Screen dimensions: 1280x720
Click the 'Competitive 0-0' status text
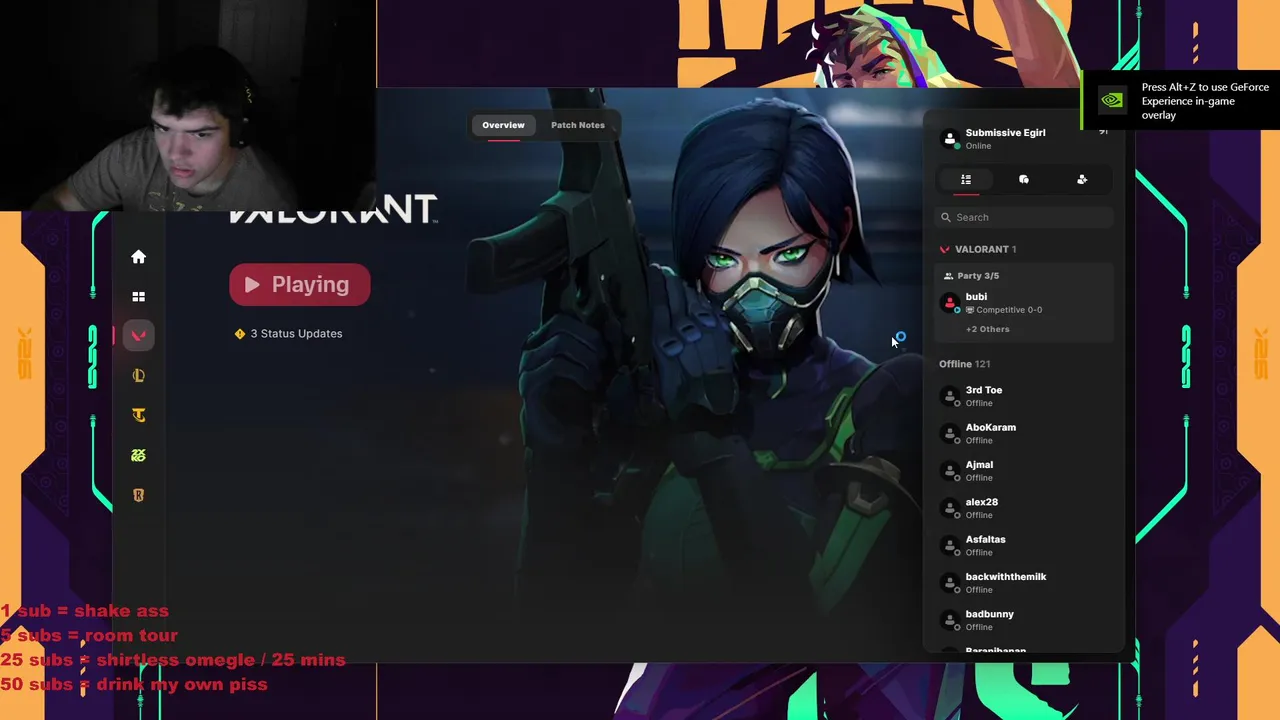(1009, 310)
